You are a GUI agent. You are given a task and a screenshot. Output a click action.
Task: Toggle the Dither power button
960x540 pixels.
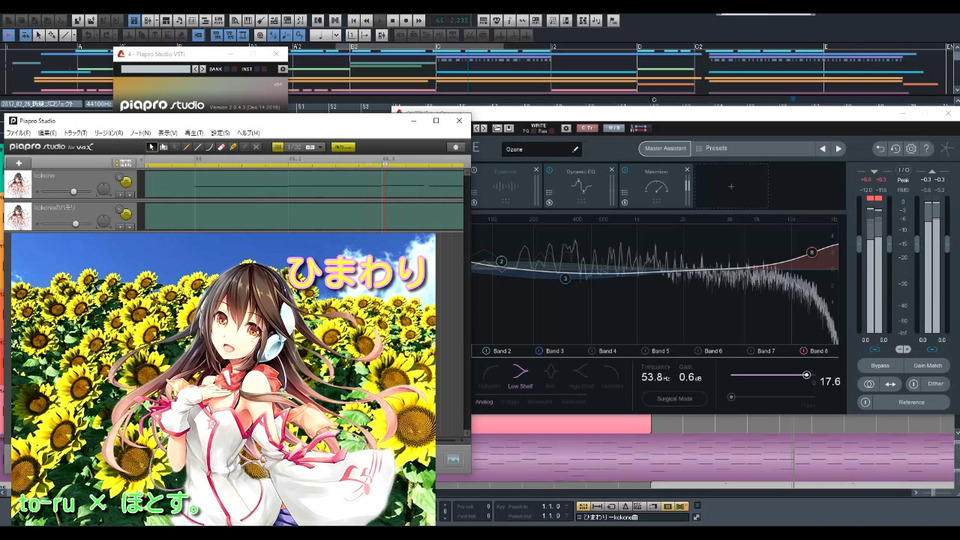pos(912,384)
